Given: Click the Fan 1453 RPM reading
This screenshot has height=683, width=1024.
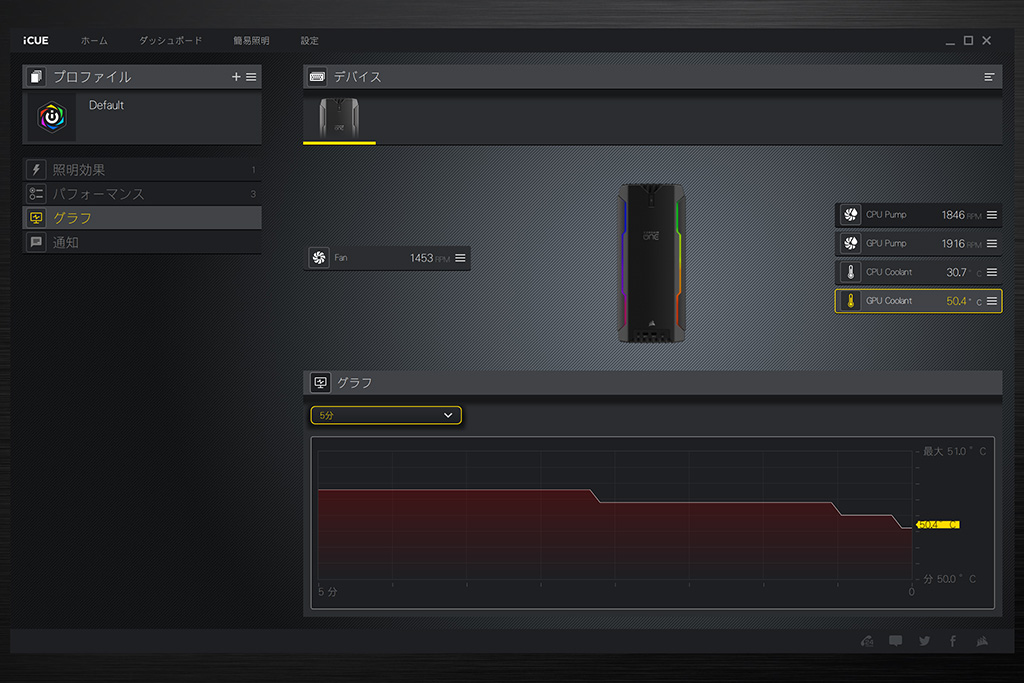Looking at the screenshot, I should pyautogui.click(x=430, y=259).
